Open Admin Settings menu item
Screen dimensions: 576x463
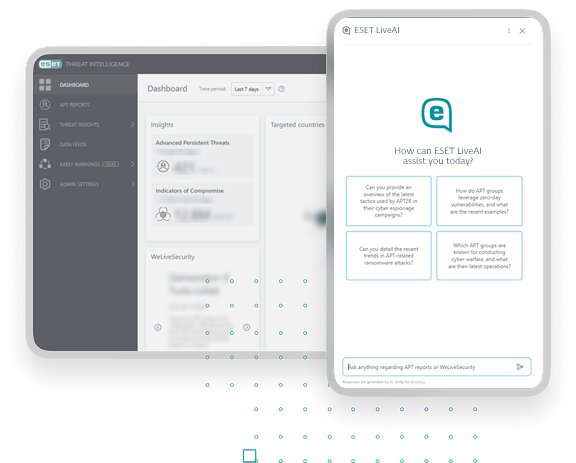[85, 184]
